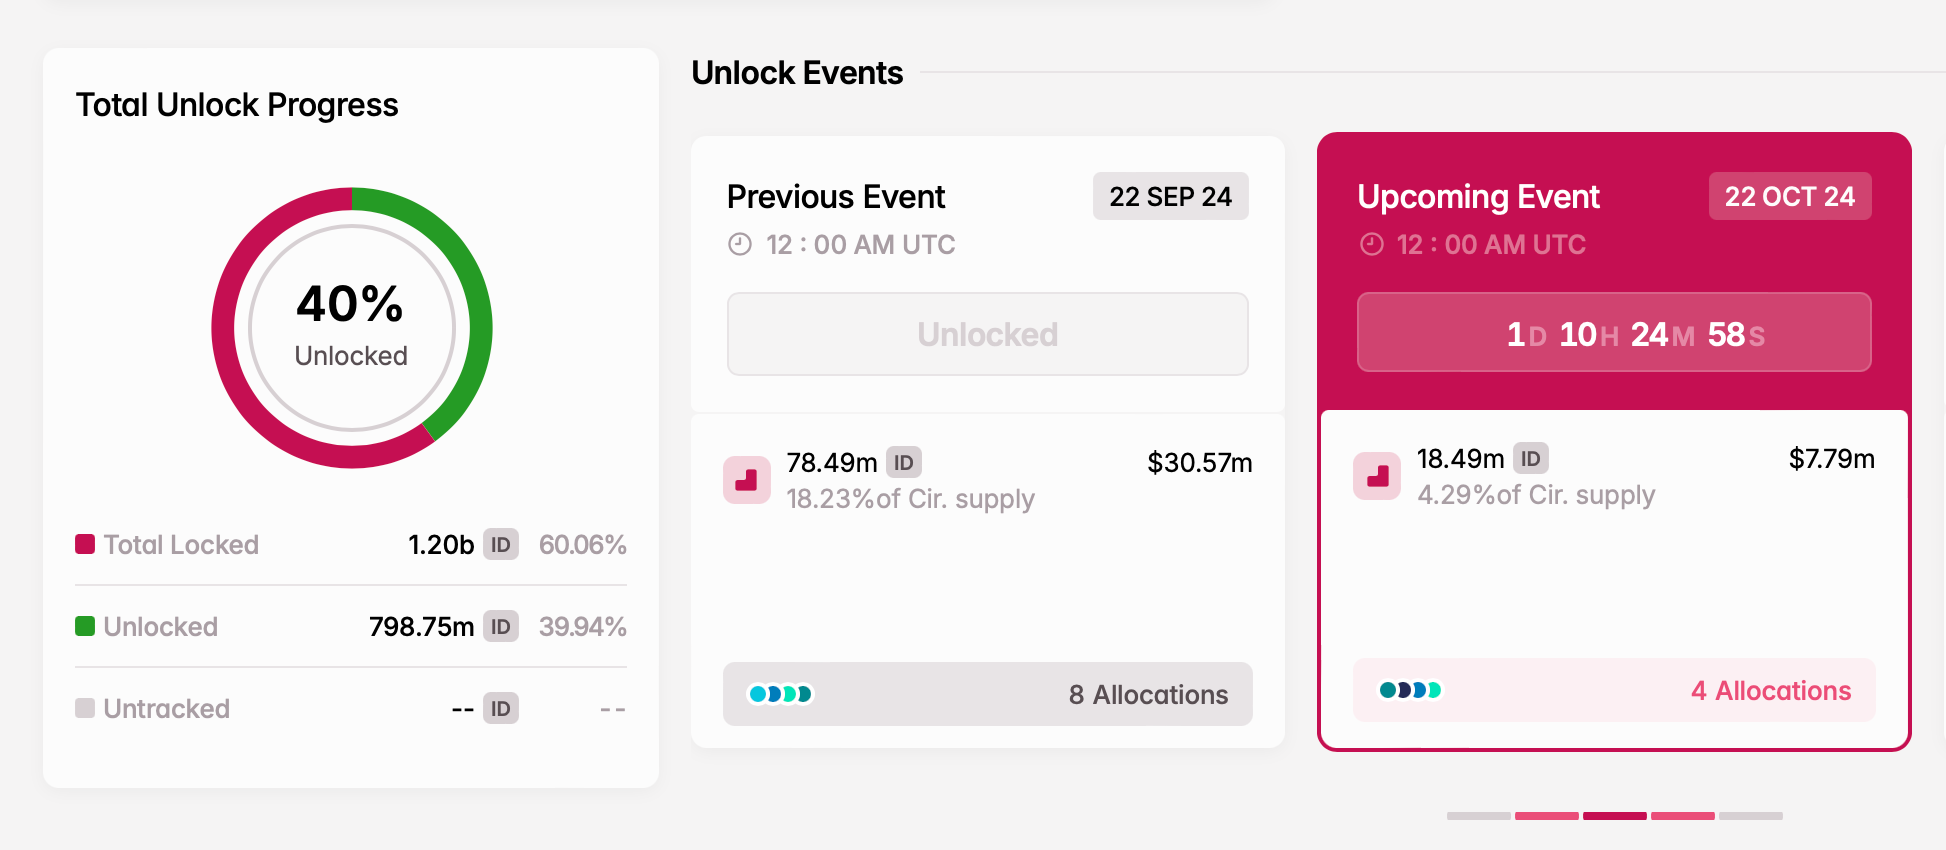Click the token icon in Previous Event card

coord(747,480)
